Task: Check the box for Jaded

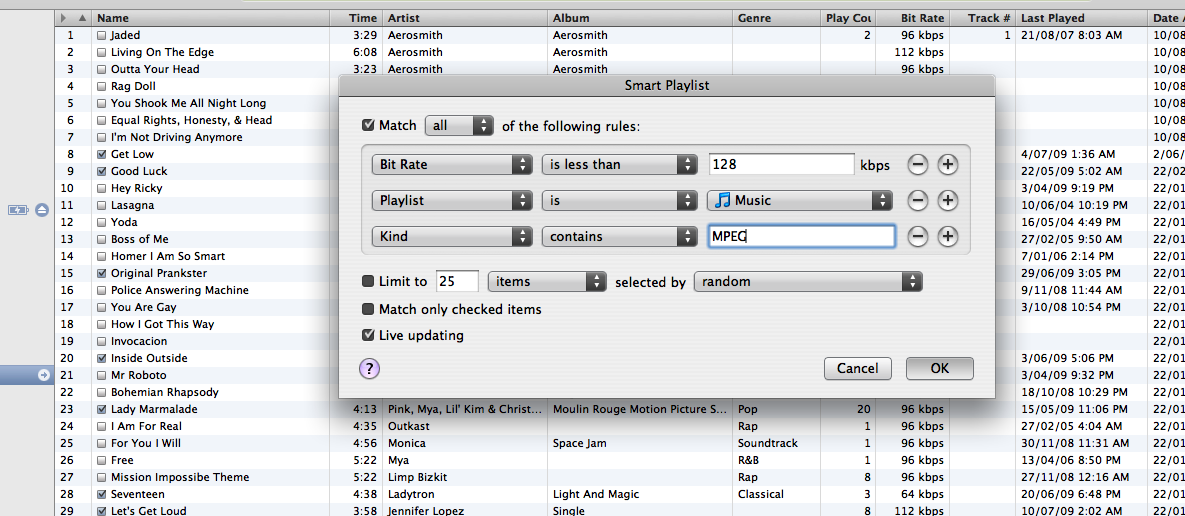Action: click(x=102, y=36)
